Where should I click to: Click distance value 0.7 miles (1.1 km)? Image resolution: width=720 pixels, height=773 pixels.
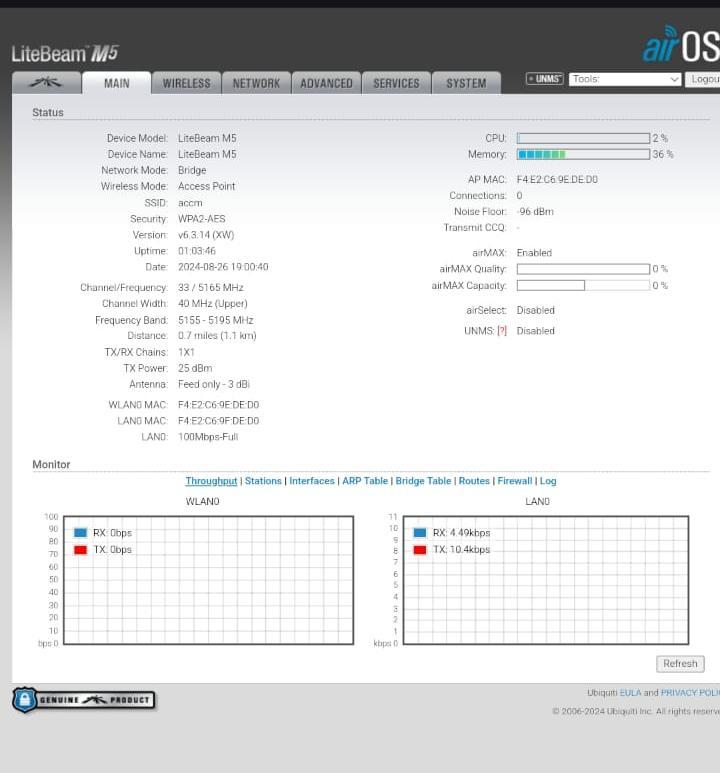pyautogui.click(x=217, y=336)
